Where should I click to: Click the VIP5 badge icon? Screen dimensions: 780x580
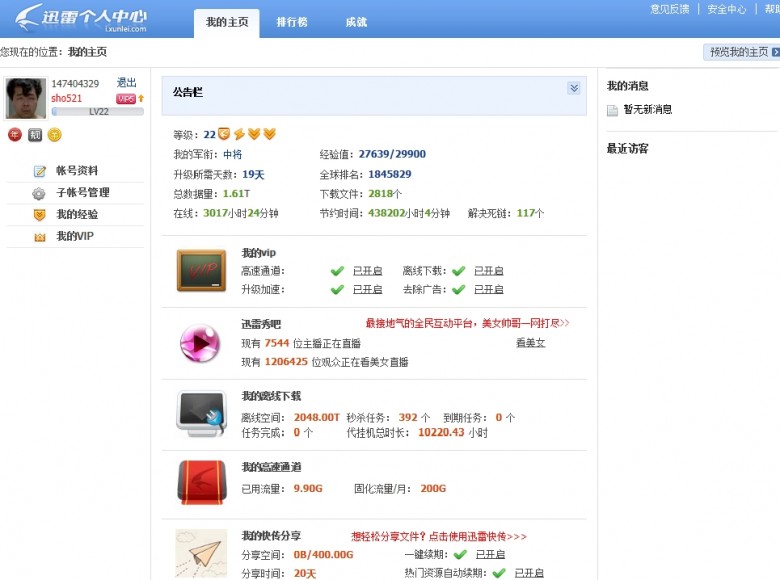[126, 98]
